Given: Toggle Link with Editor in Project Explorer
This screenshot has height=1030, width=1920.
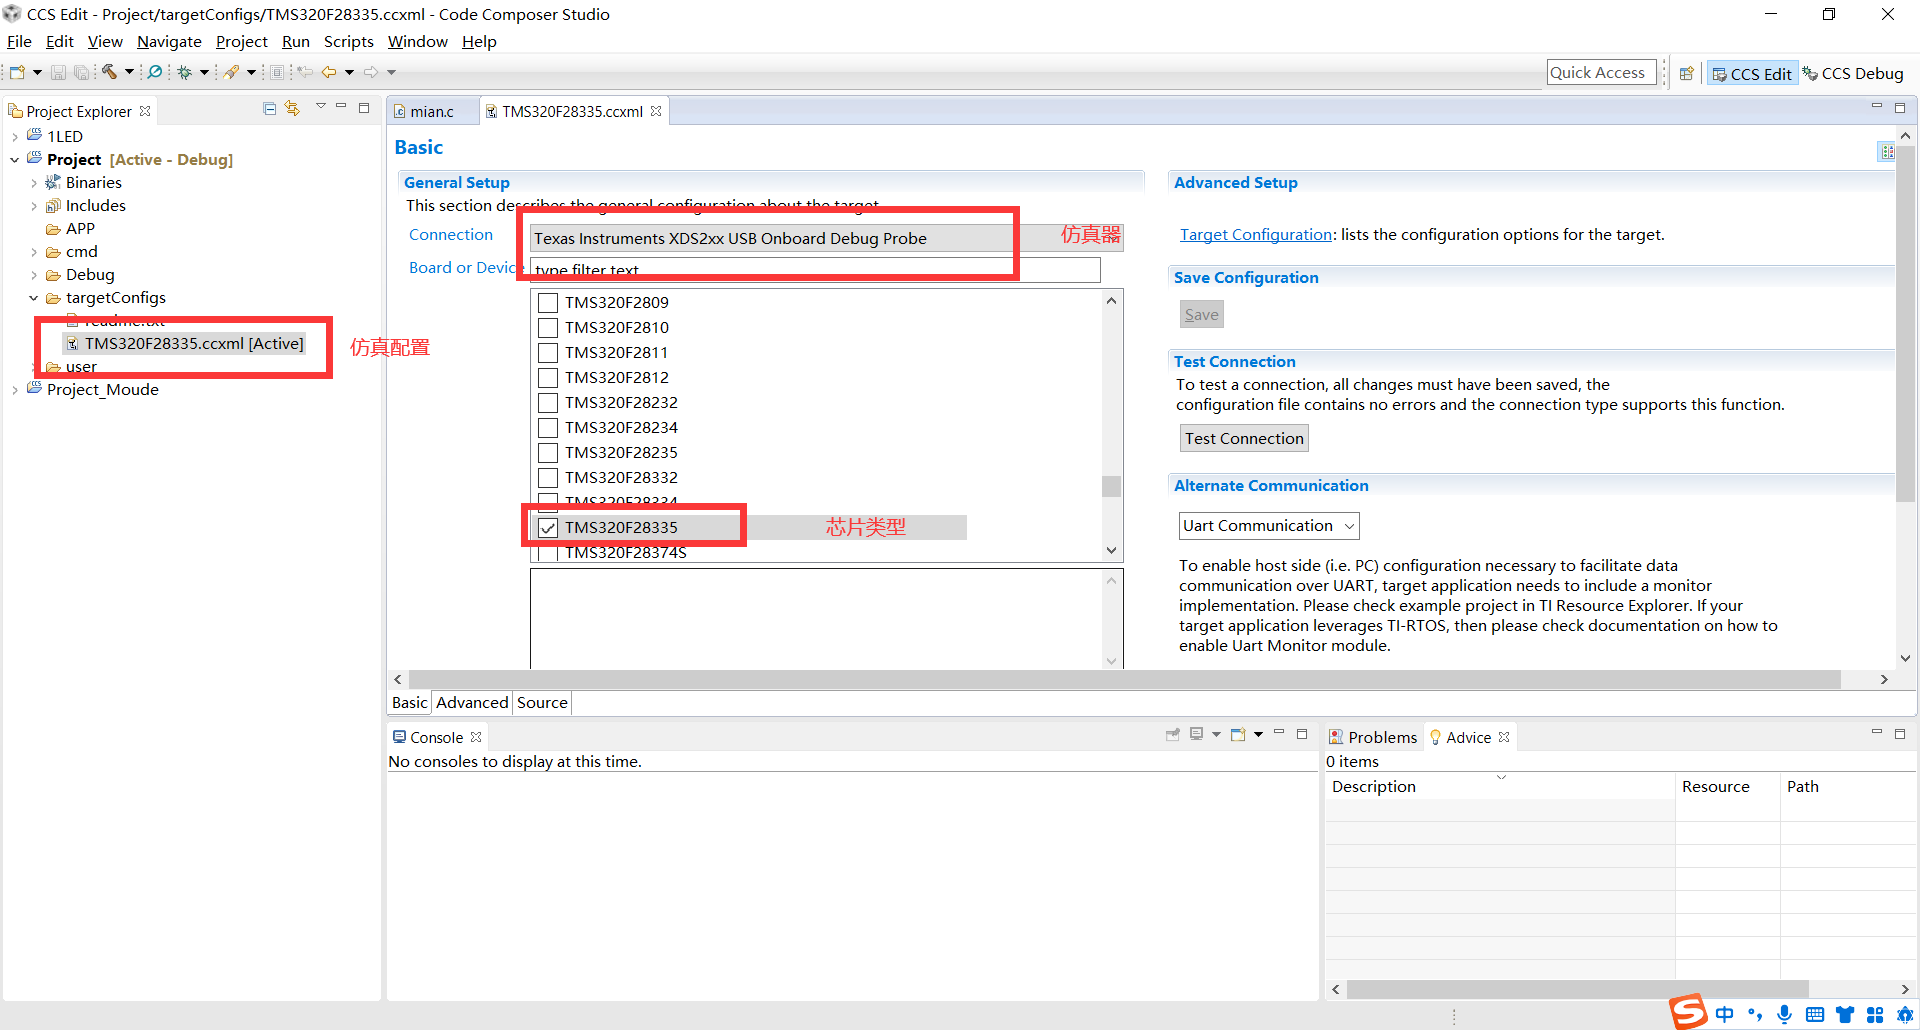Looking at the screenshot, I should [x=292, y=108].
